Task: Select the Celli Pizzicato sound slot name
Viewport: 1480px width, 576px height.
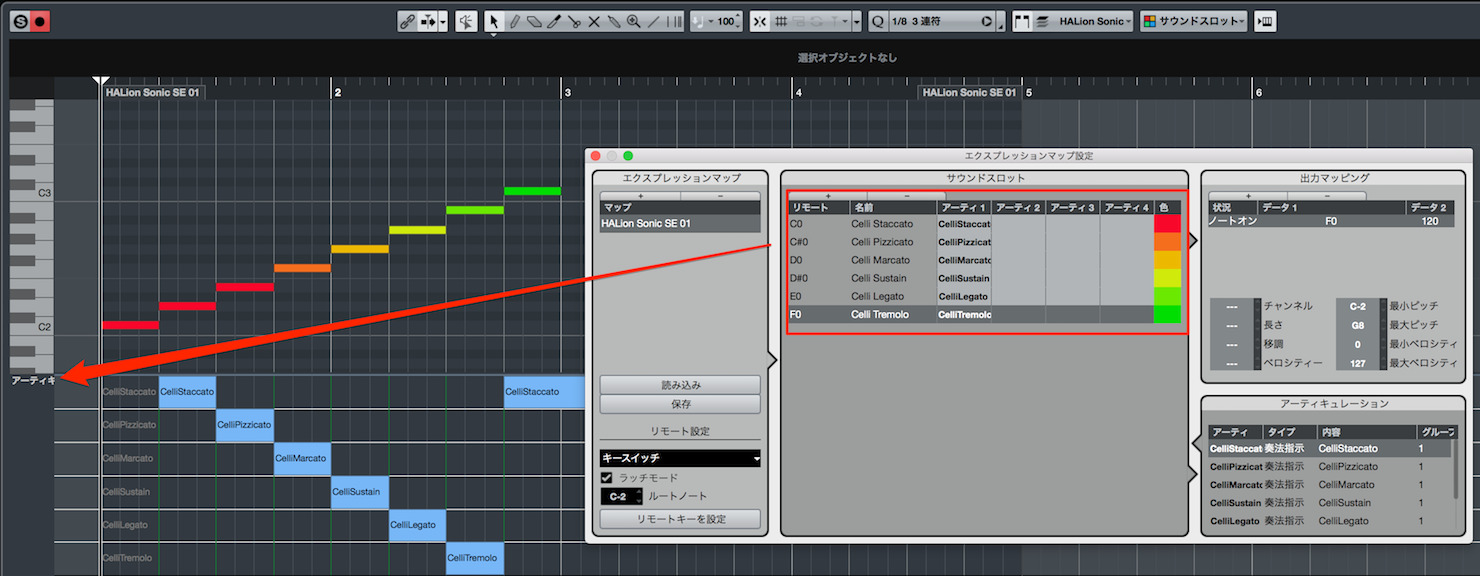Action: tap(882, 242)
